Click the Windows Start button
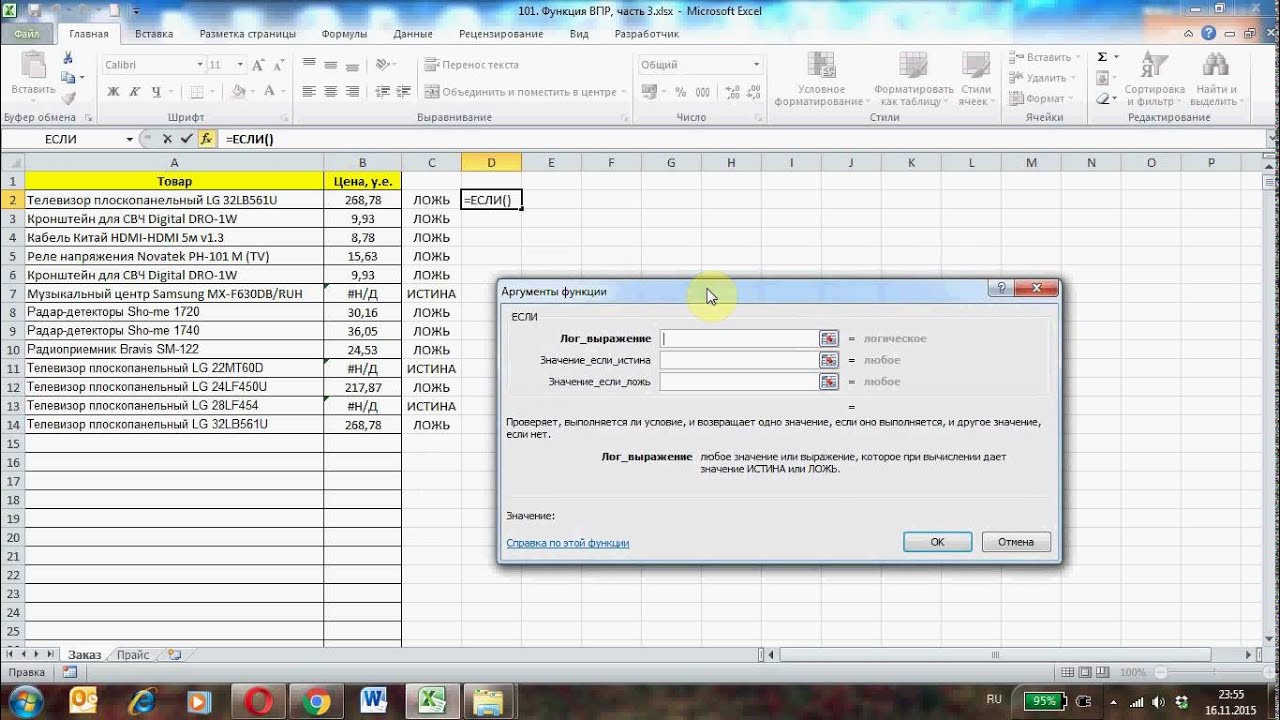Viewport: 1280px width, 720px height. click(x=25, y=700)
